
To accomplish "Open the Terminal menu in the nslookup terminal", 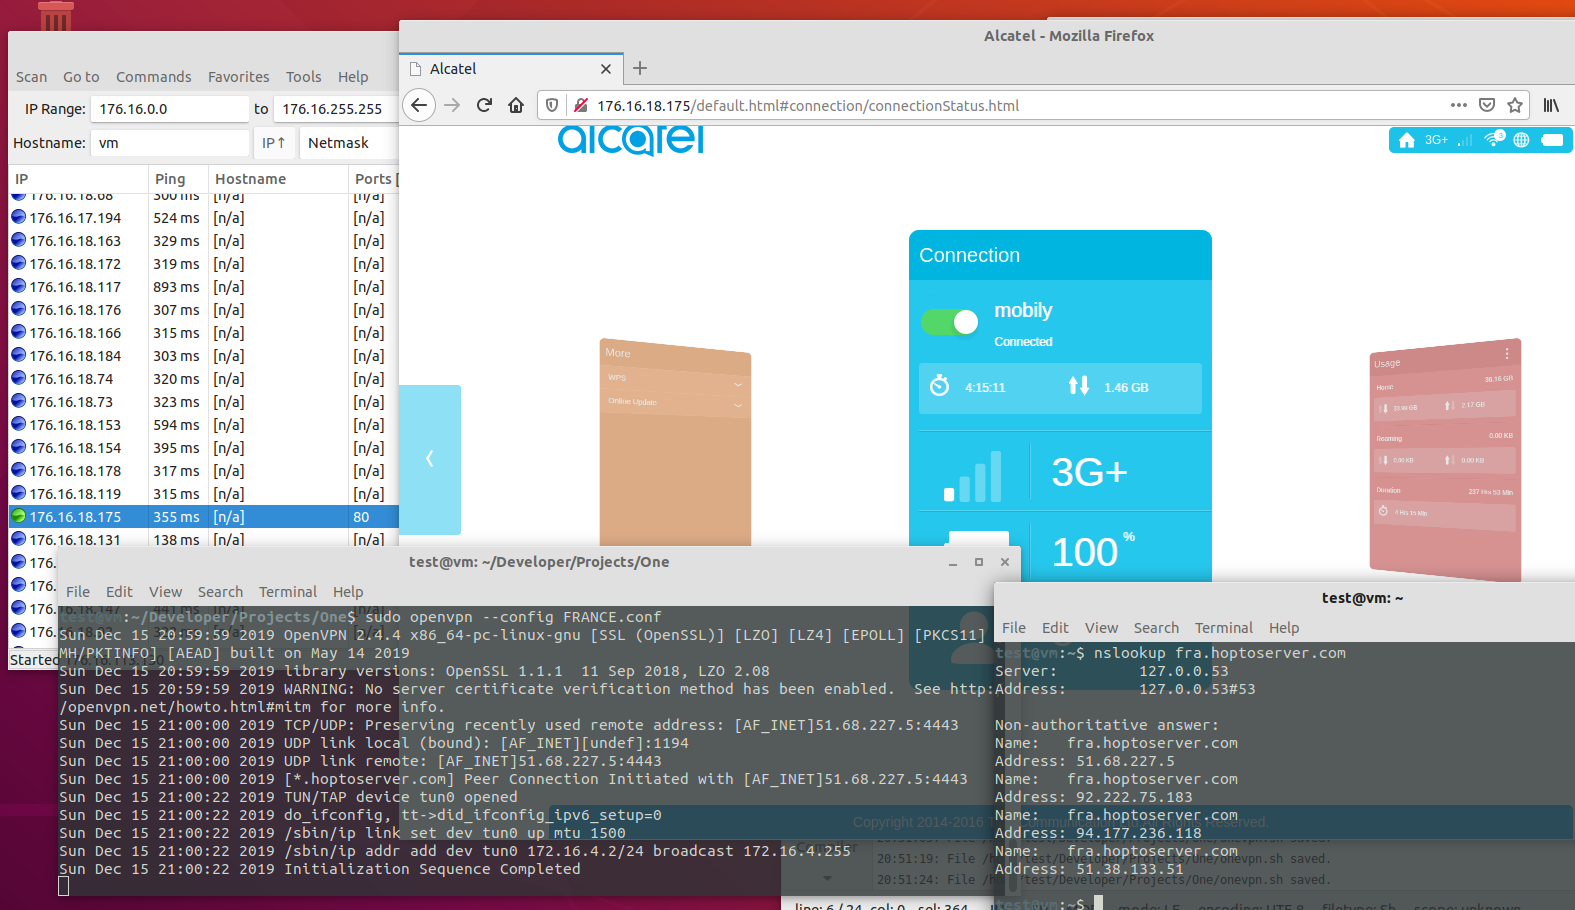I will point(1224,628).
